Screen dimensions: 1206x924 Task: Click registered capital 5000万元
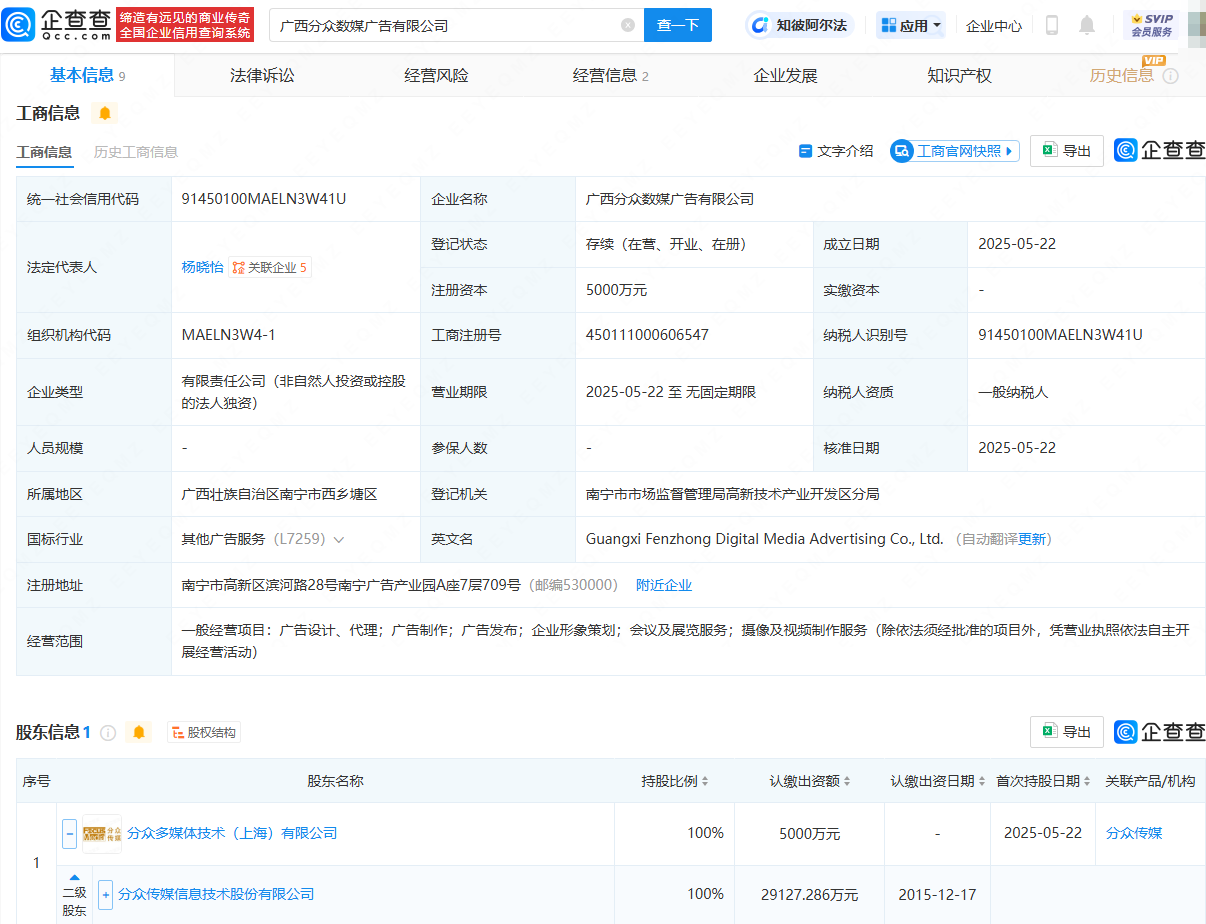(617, 290)
